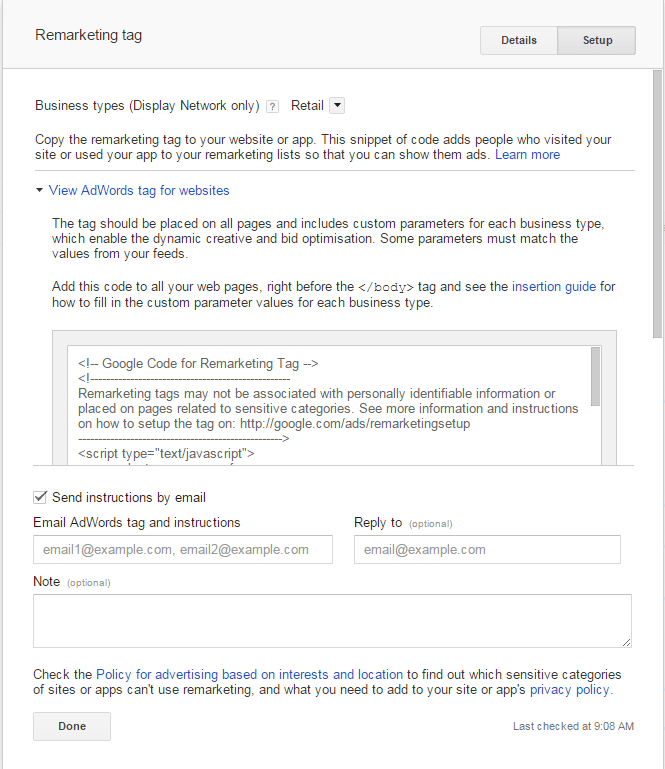This screenshot has width=665, height=769.
Task: Click into the Note text area
Action: point(330,620)
